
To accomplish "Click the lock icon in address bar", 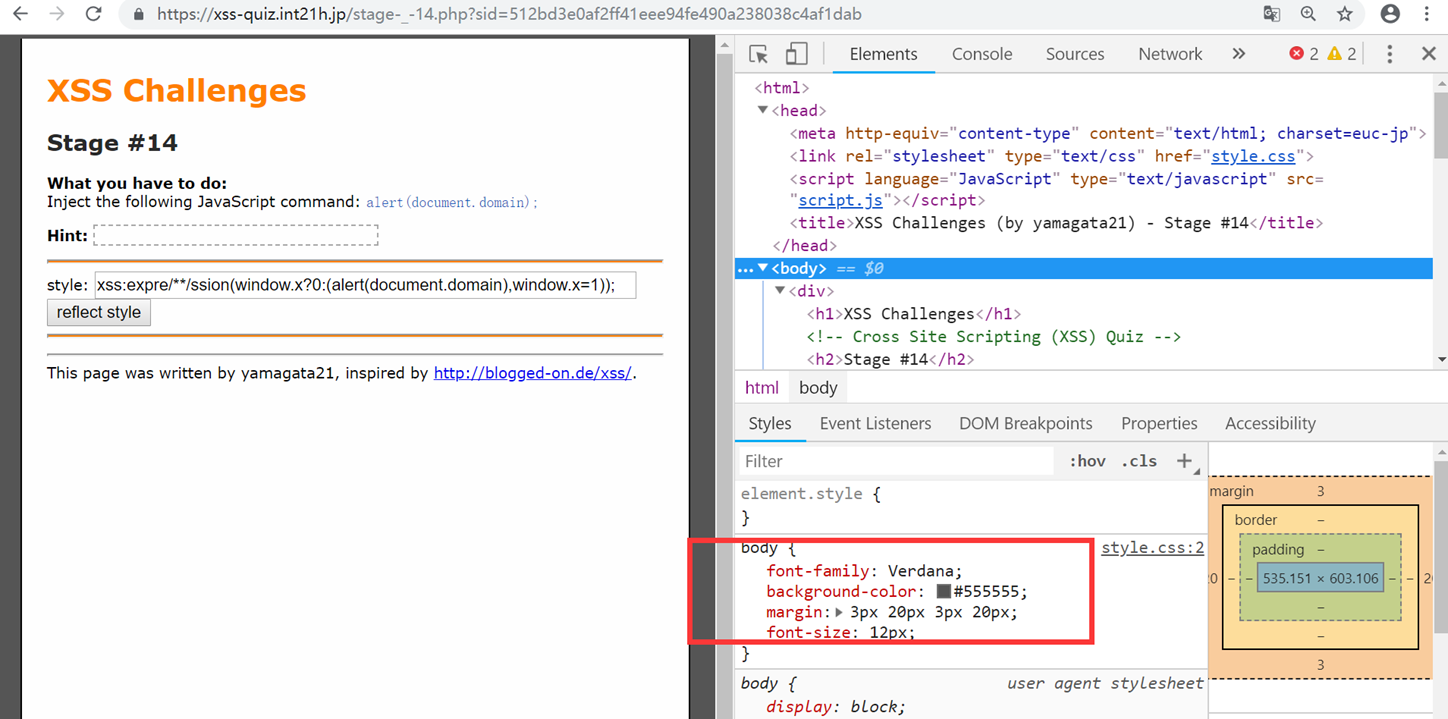I will click(x=139, y=15).
